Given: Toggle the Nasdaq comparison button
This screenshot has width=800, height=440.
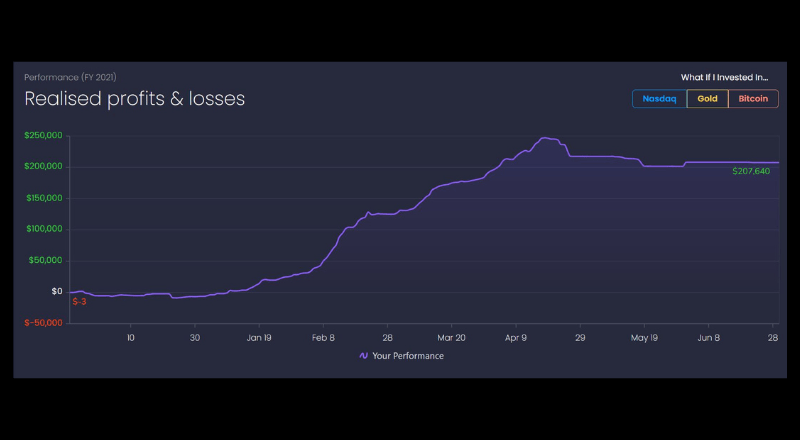Looking at the screenshot, I should coord(659,99).
